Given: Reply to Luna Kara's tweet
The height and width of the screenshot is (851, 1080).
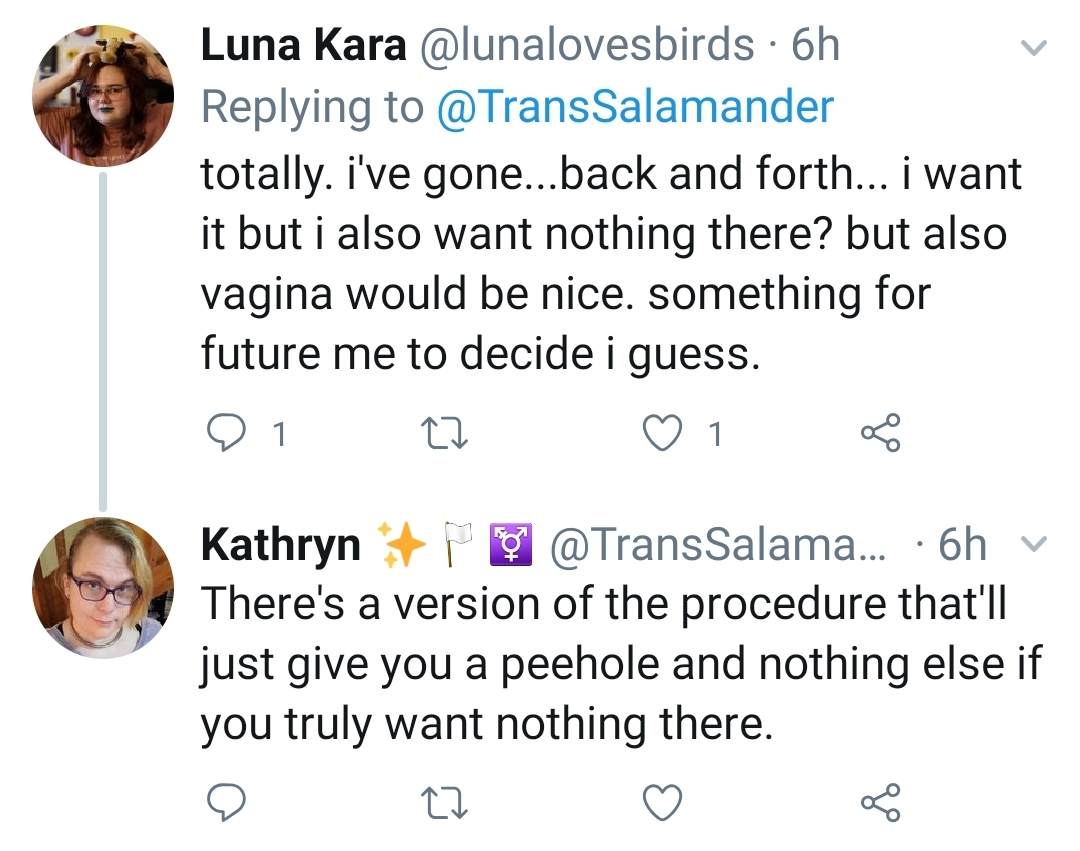Looking at the screenshot, I should [x=226, y=433].
